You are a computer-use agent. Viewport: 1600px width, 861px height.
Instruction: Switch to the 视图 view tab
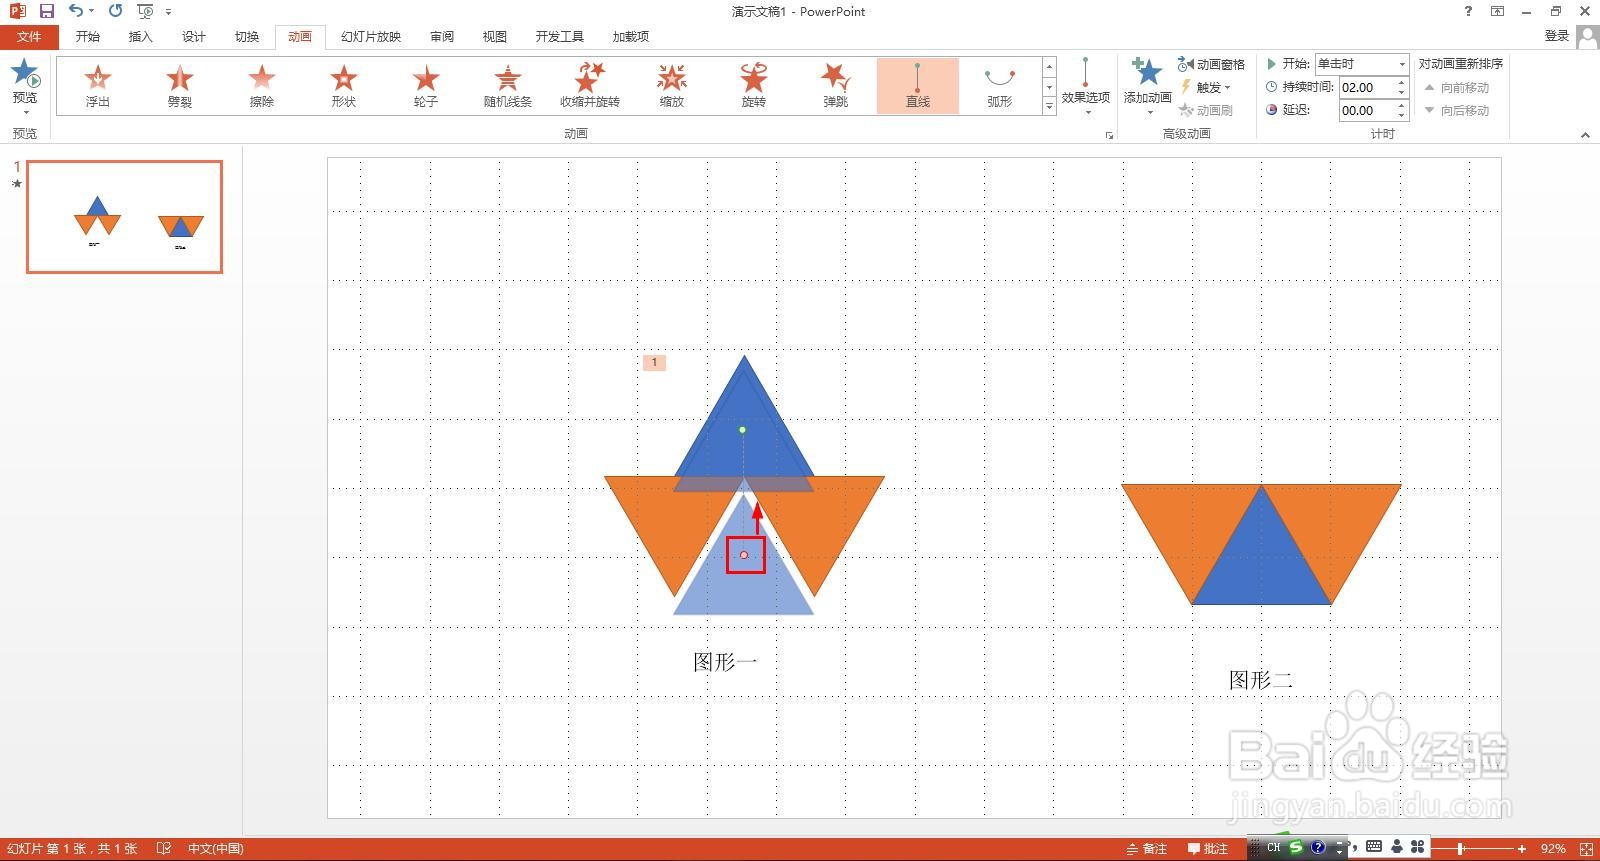[495, 36]
